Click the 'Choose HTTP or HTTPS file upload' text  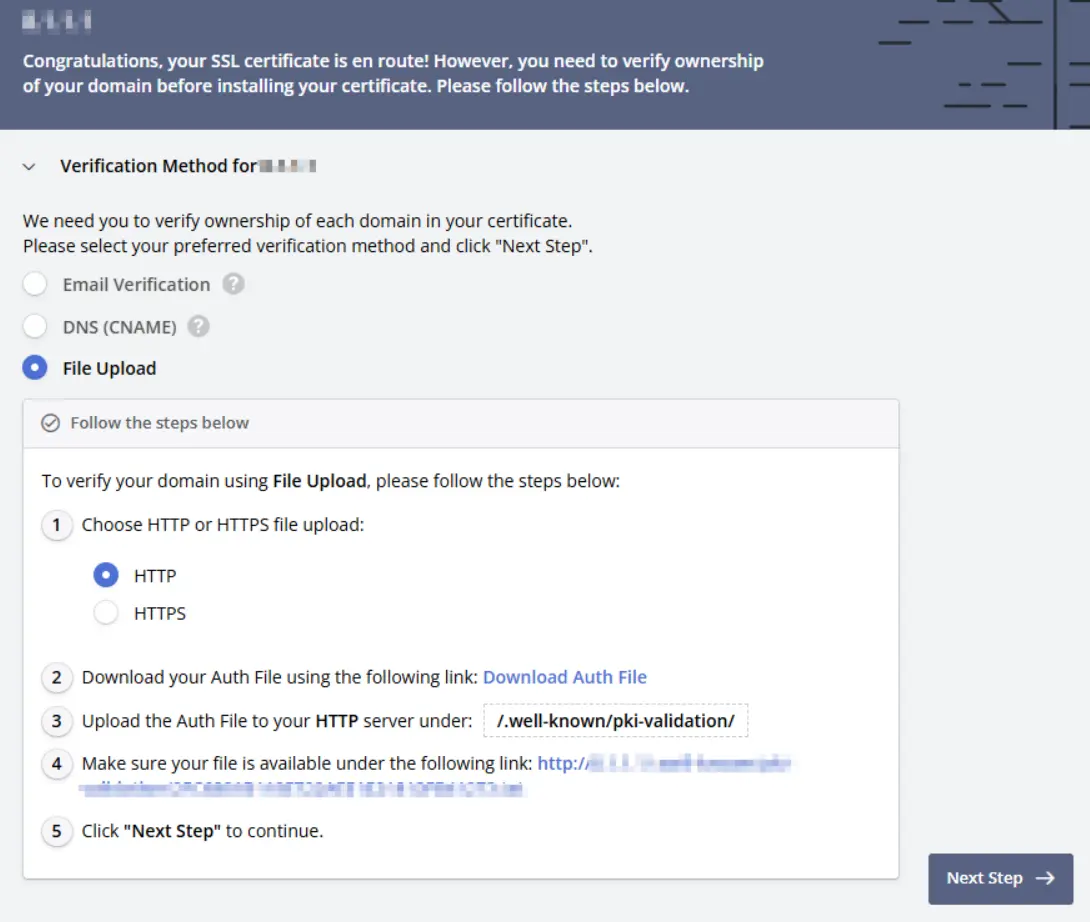[222, 525]
